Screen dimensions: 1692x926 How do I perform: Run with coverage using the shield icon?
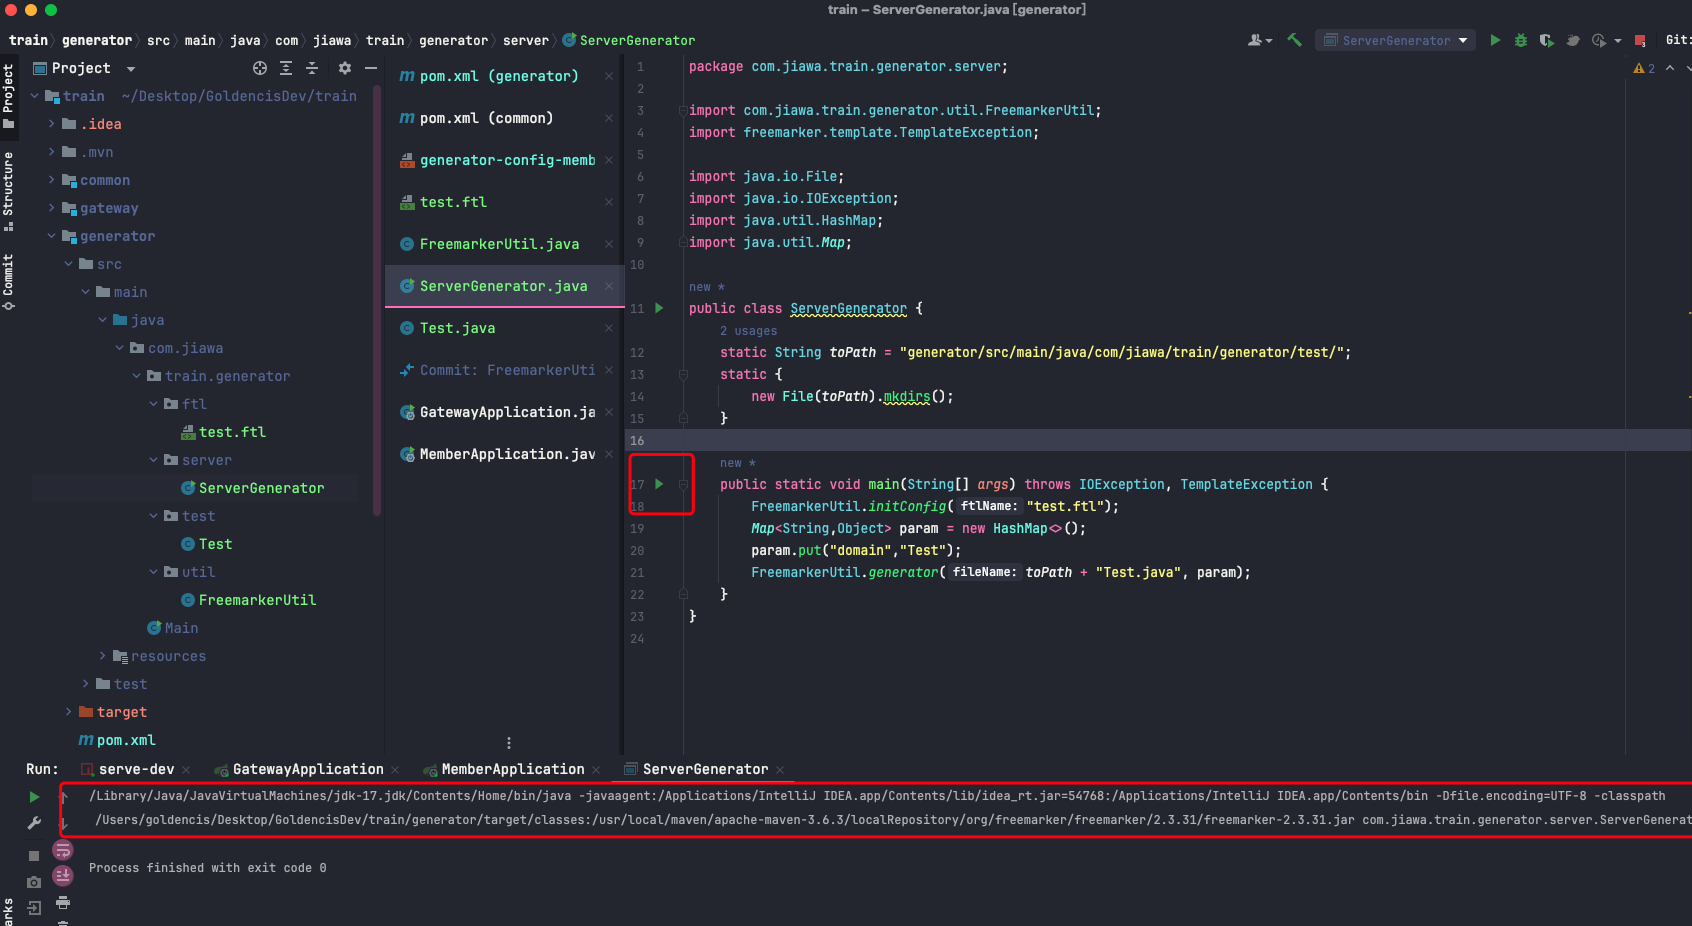(1547, 40)
